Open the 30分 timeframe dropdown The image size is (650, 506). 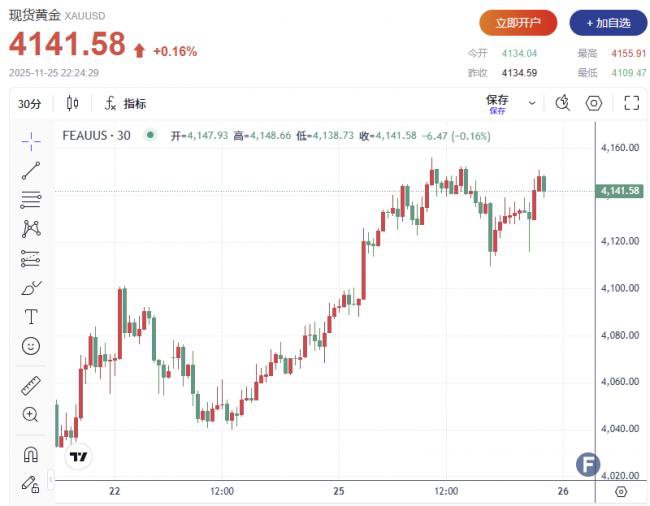click(30, 104)
